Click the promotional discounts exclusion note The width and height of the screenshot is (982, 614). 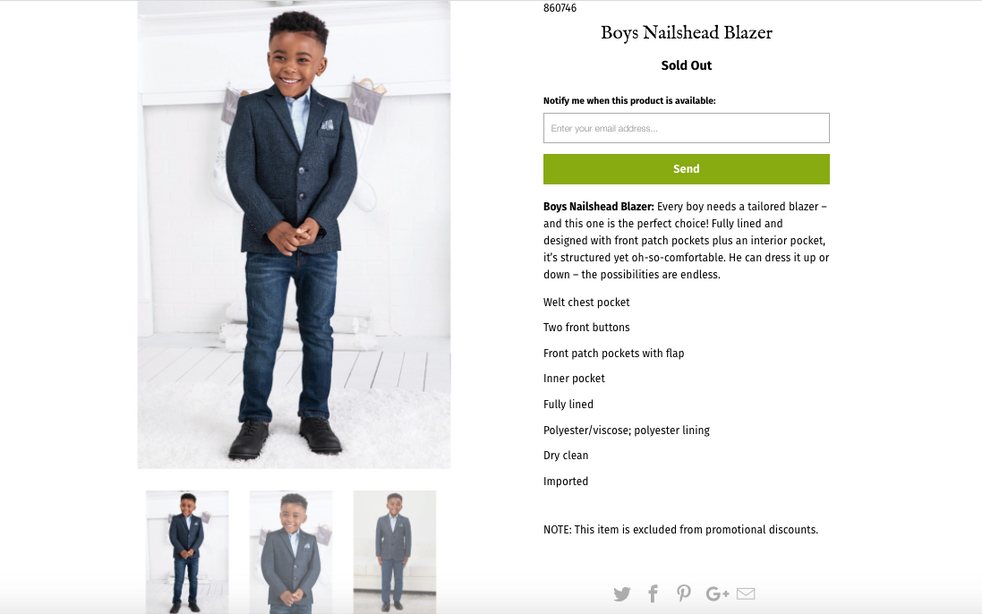(x=680, y=530)
